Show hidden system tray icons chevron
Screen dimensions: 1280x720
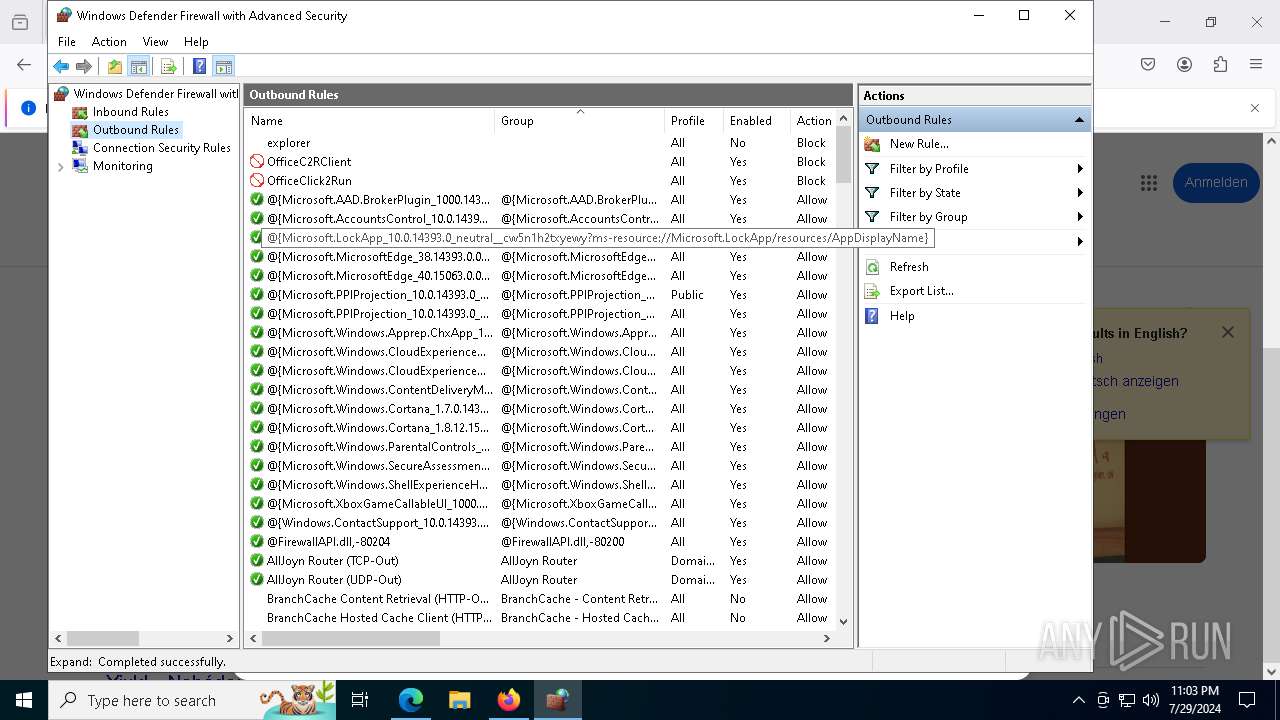point(1078,700)
